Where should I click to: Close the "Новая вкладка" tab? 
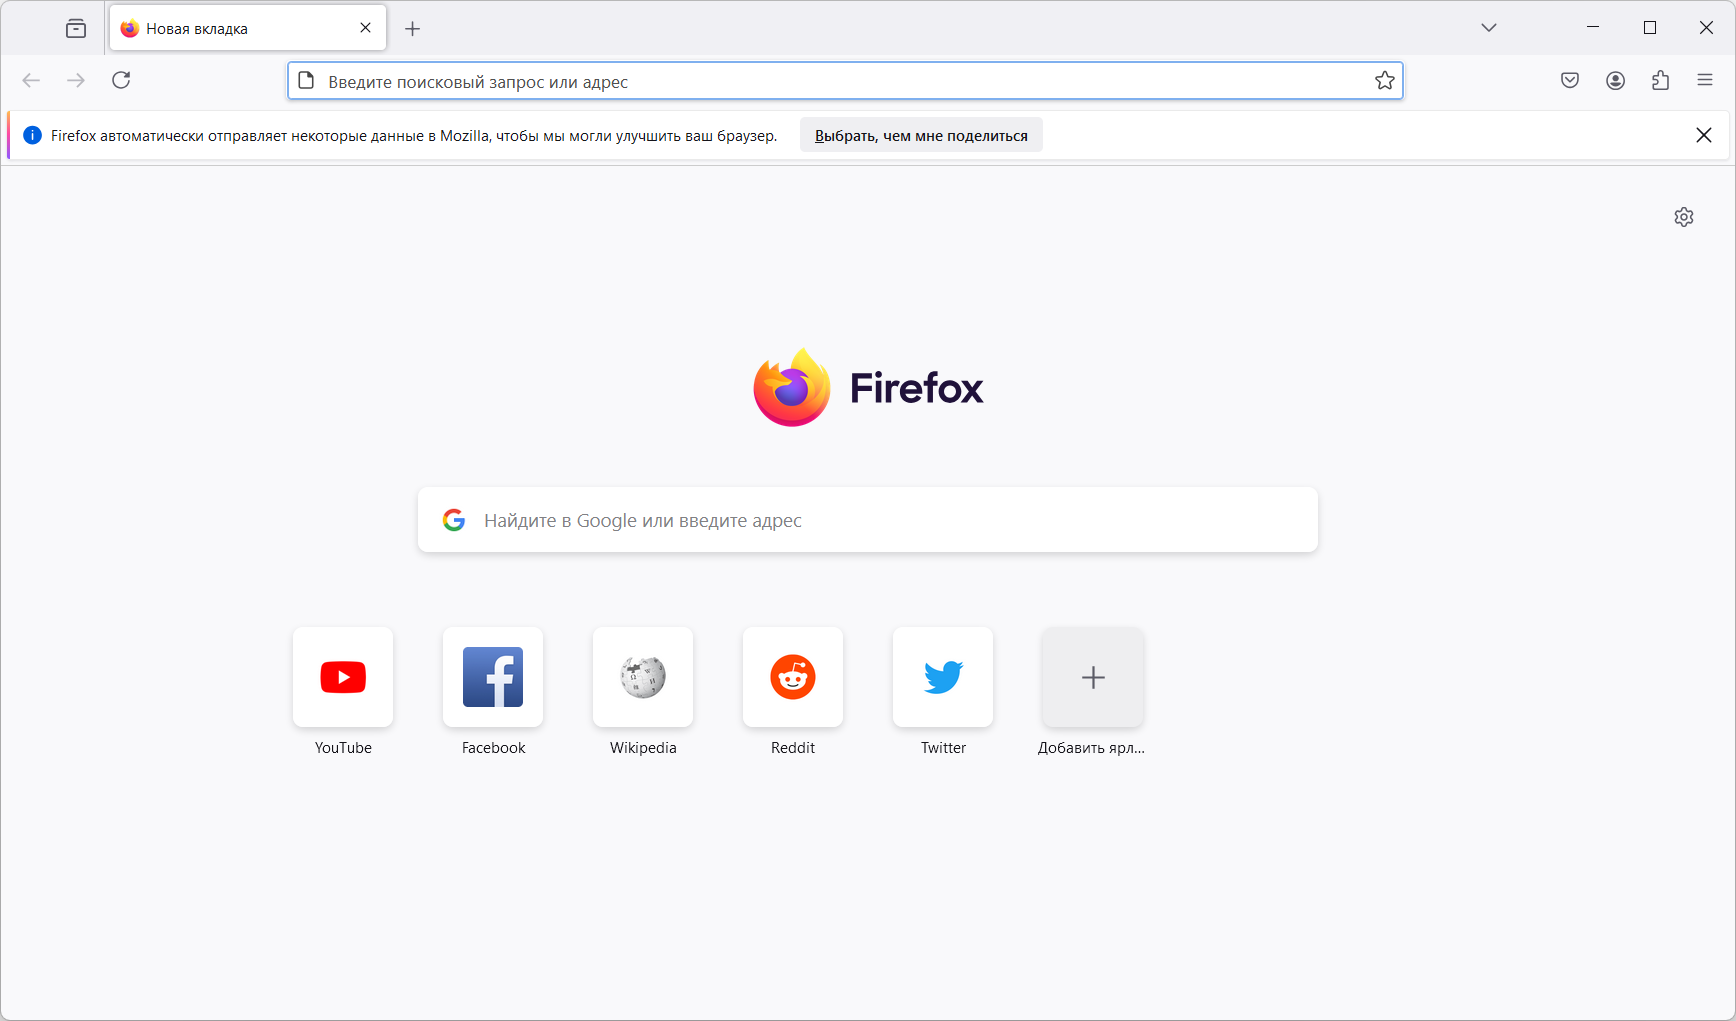[x=366, y=28]
